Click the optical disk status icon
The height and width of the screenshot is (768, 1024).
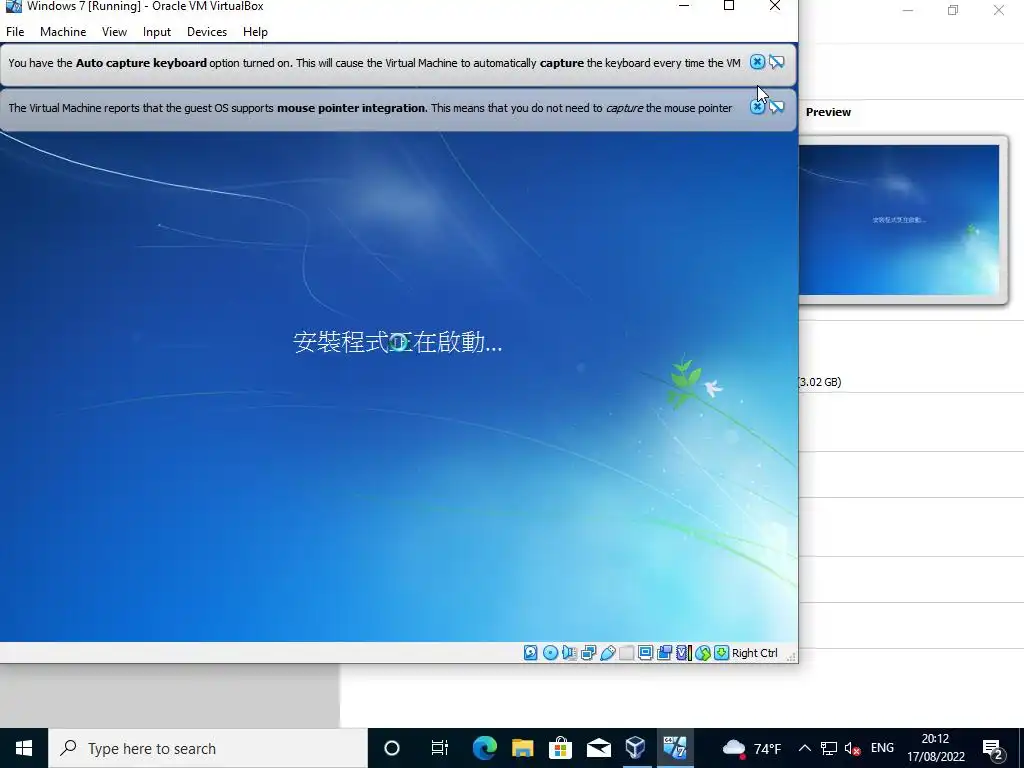[x=550, y=652]
